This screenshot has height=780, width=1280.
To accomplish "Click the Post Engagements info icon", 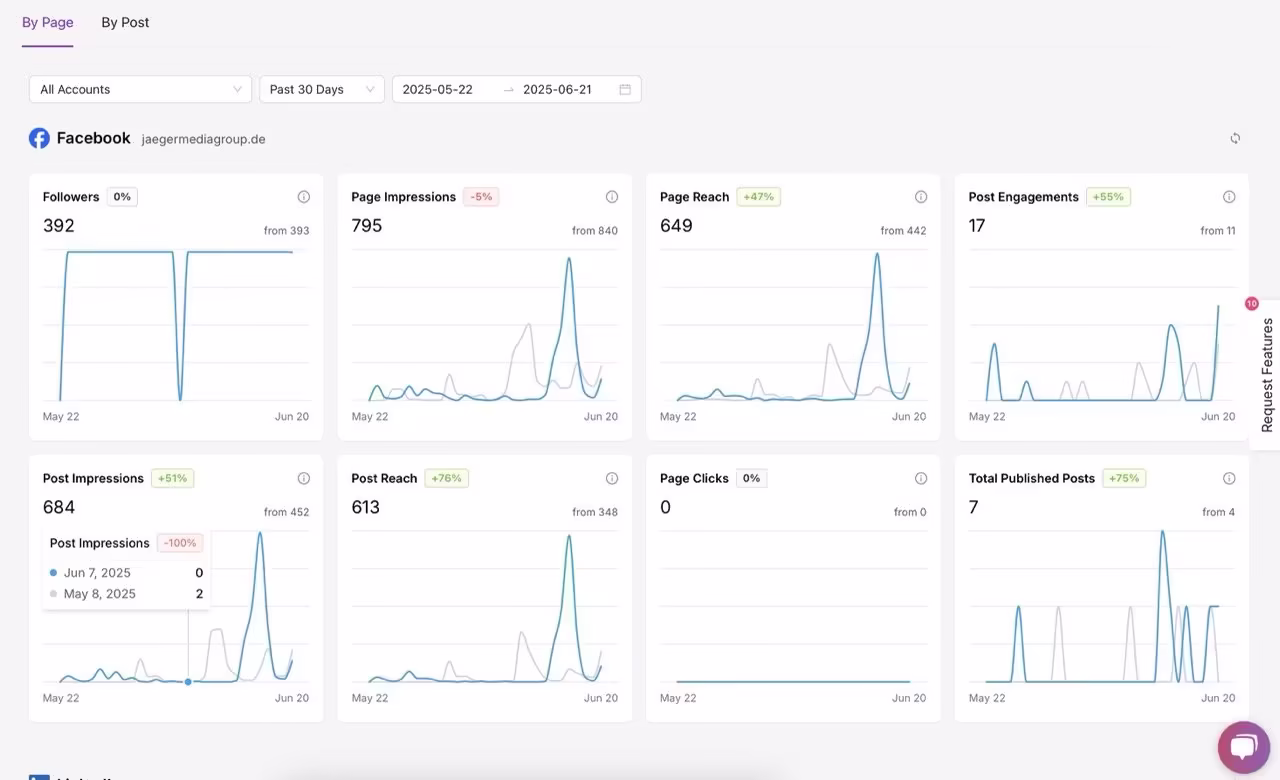I will point(1229,197).
